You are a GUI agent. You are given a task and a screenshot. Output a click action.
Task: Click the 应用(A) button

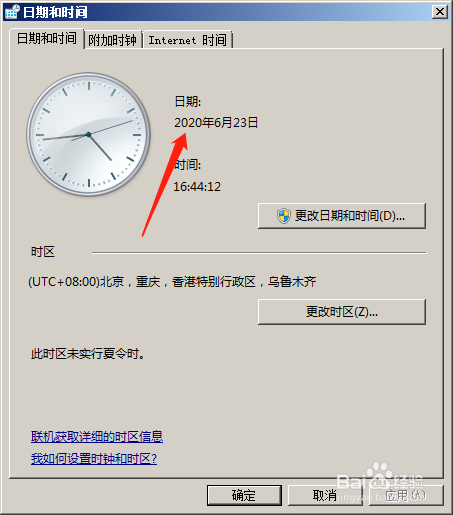406,495
